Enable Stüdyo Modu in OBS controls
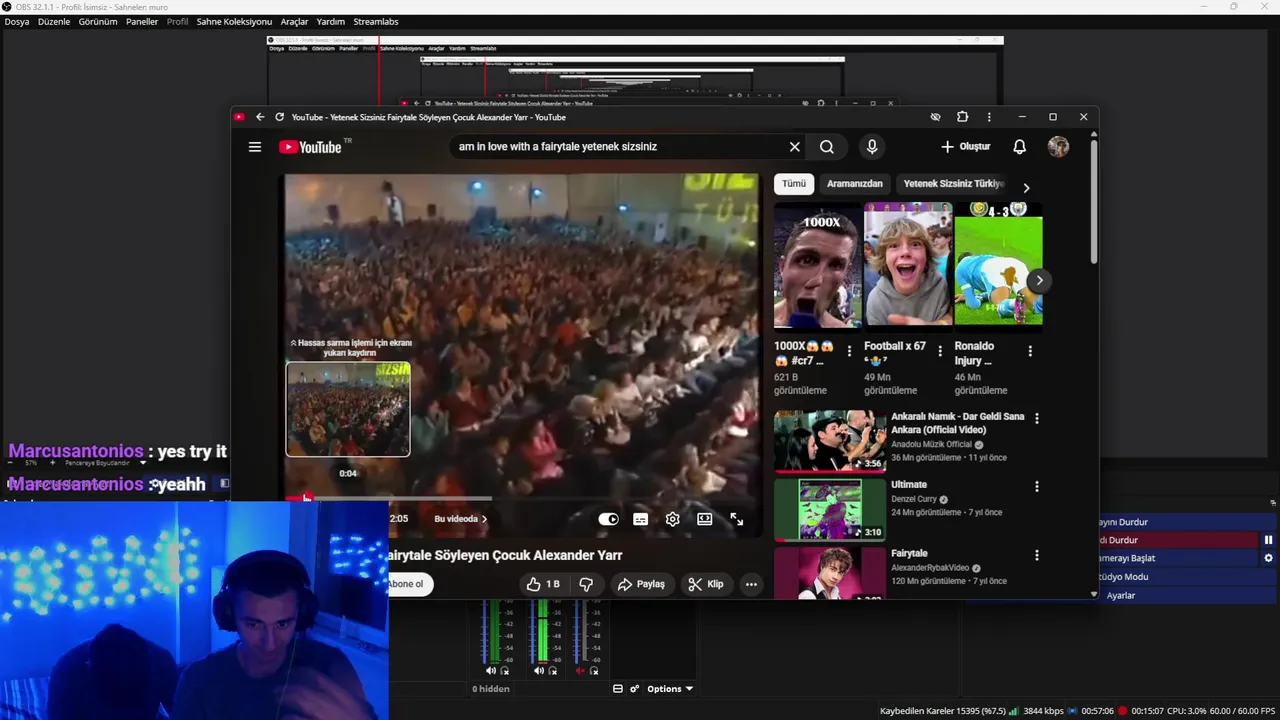Image resolution: width=1280 pixels, height=720 pixels. pyautogui.click(x=1187, y=577)
